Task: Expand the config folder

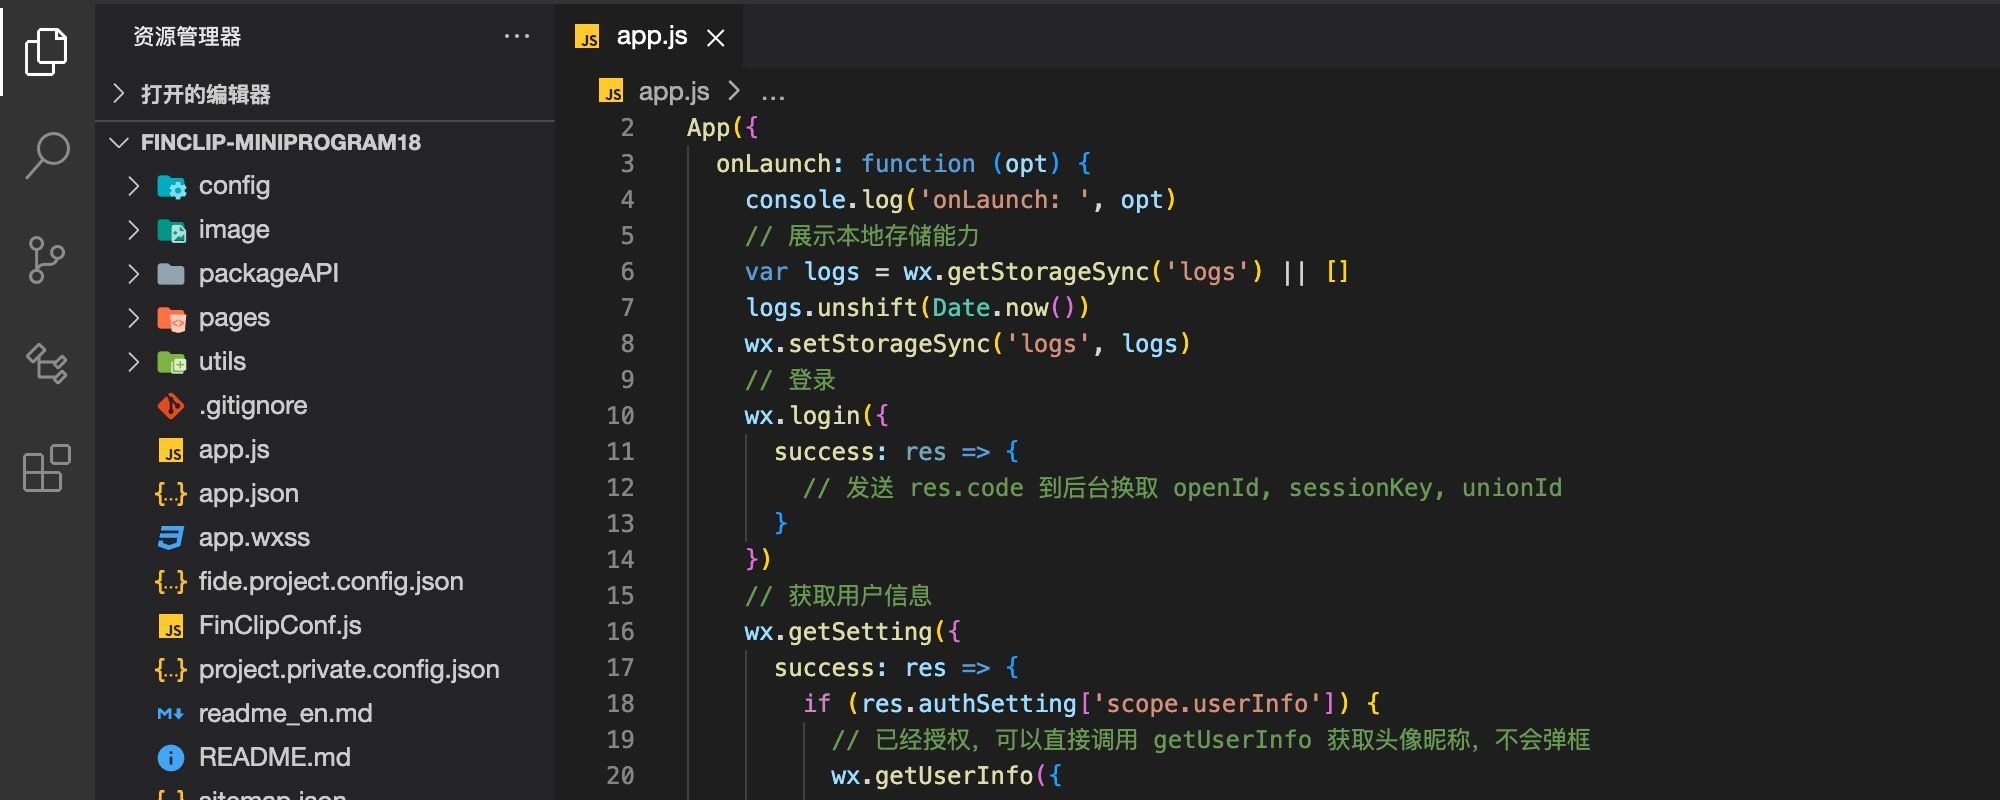Action: (134, 186)
